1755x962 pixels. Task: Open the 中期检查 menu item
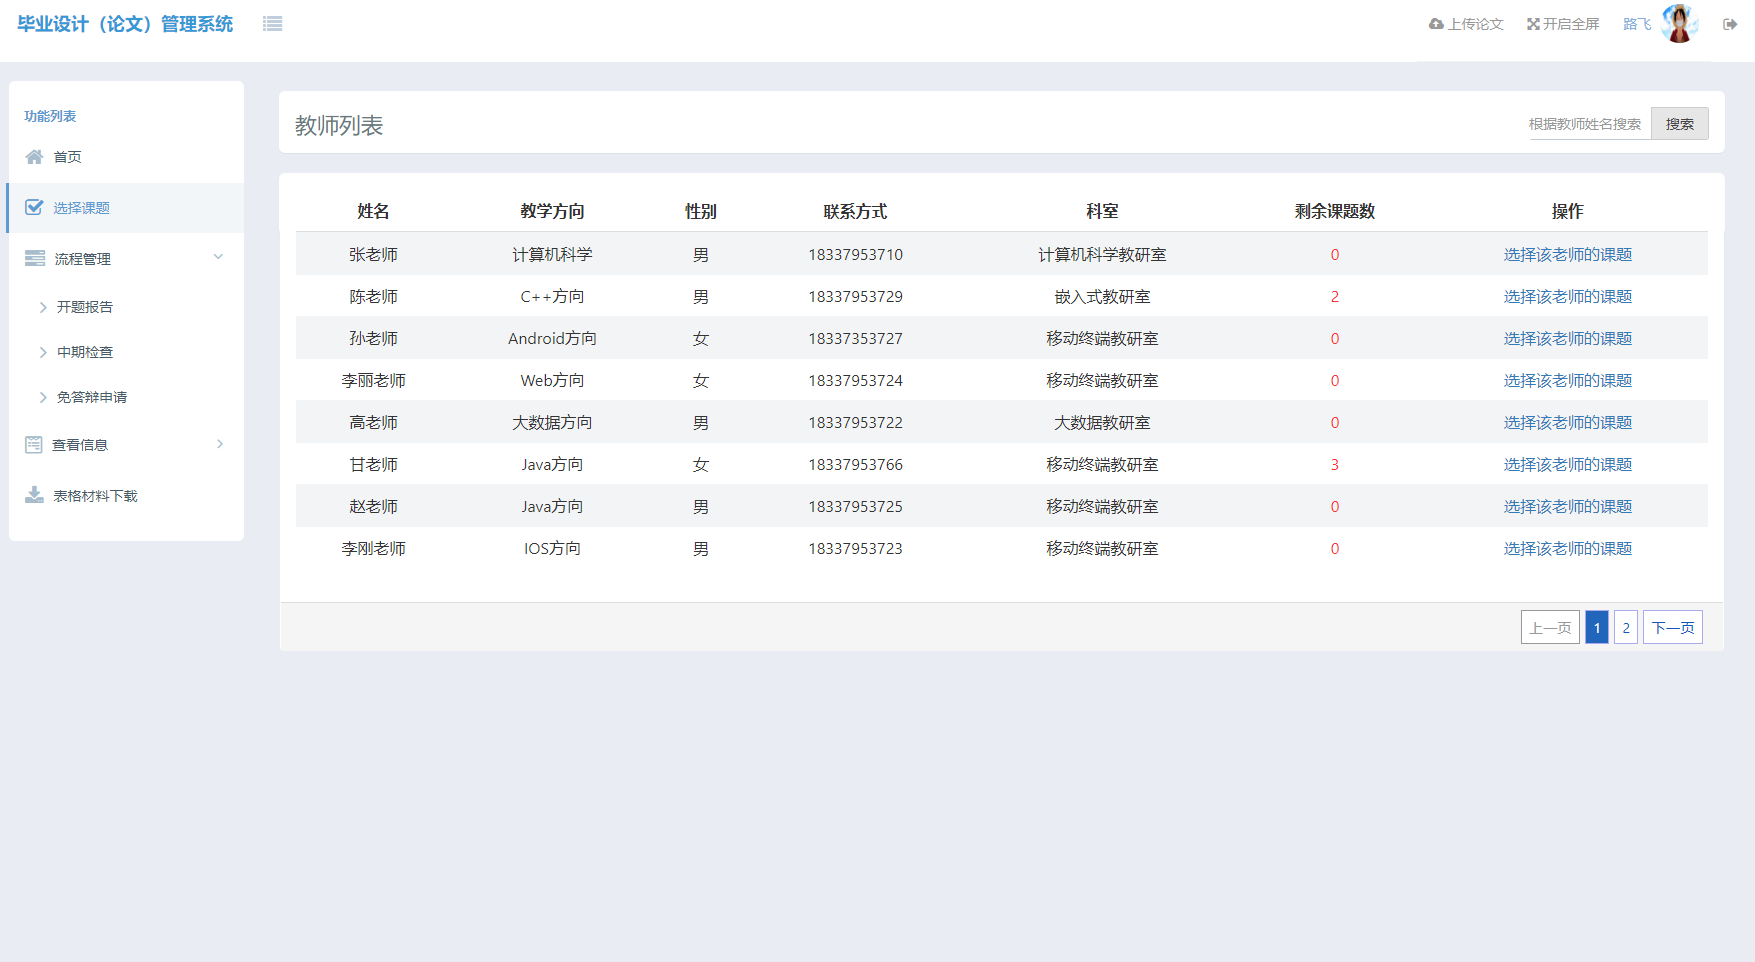pos(85,352)
